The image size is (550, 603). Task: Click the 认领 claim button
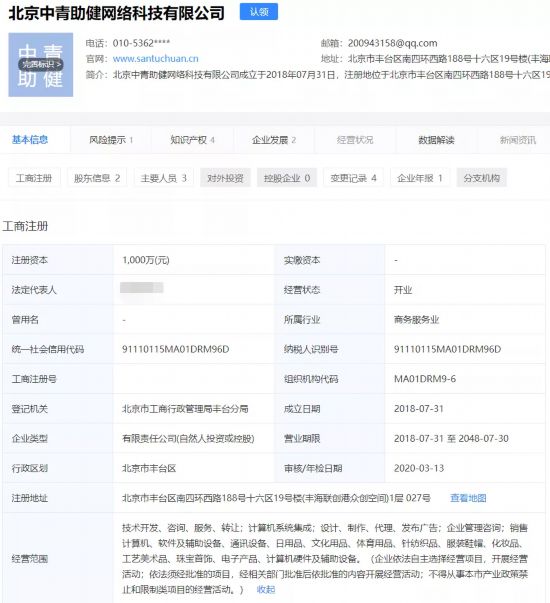coord(258,12)
